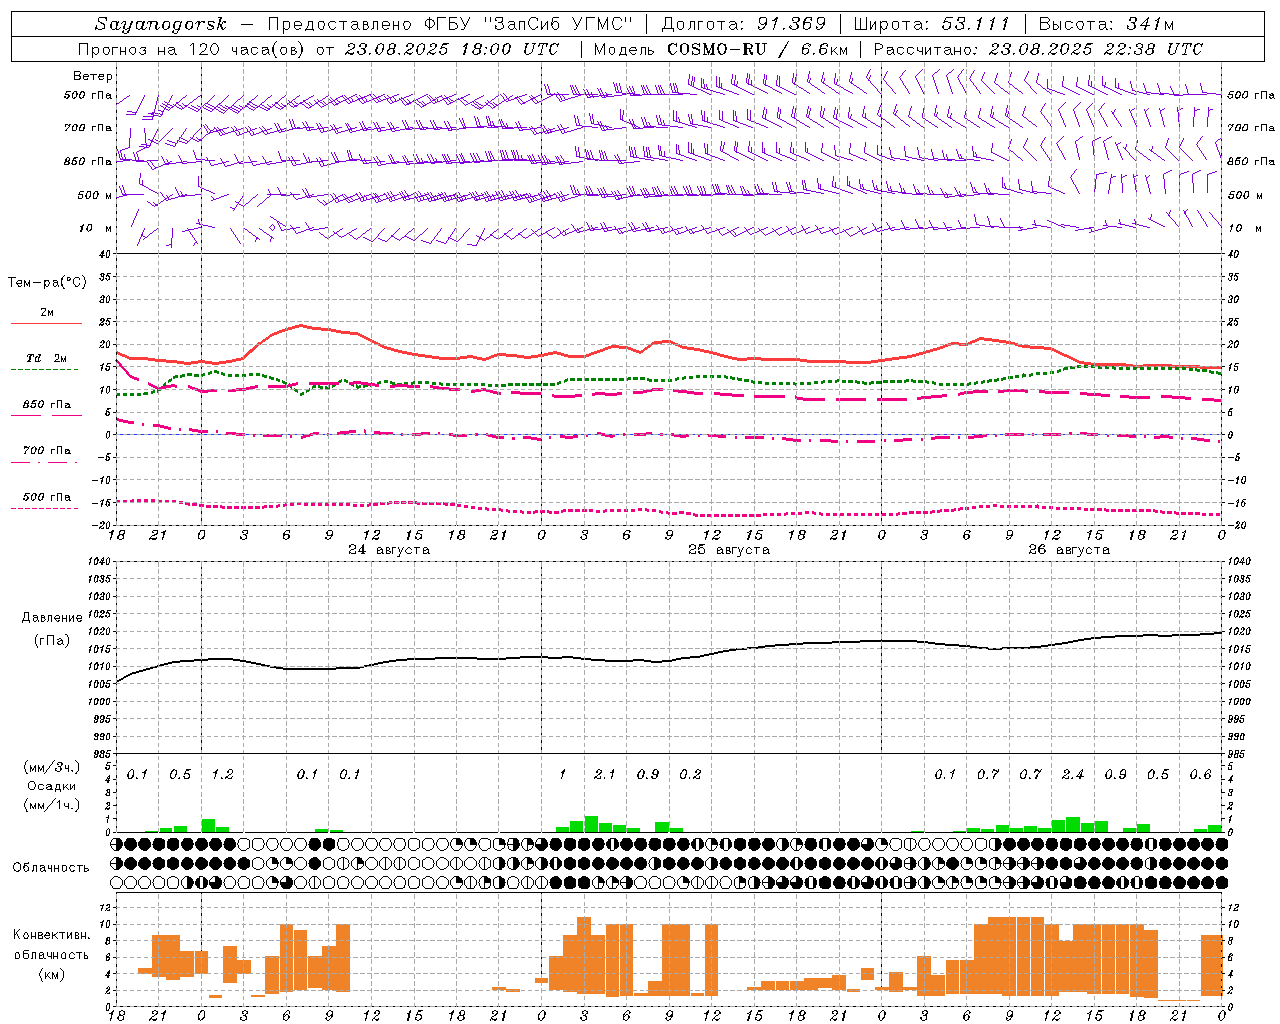Image resolution: width=1280 pixels, height=1024 pixels.
Task: Select the text Предоставлено ФГБУ "ЗапСиб УГМС"
Action: tap(451, 24)
